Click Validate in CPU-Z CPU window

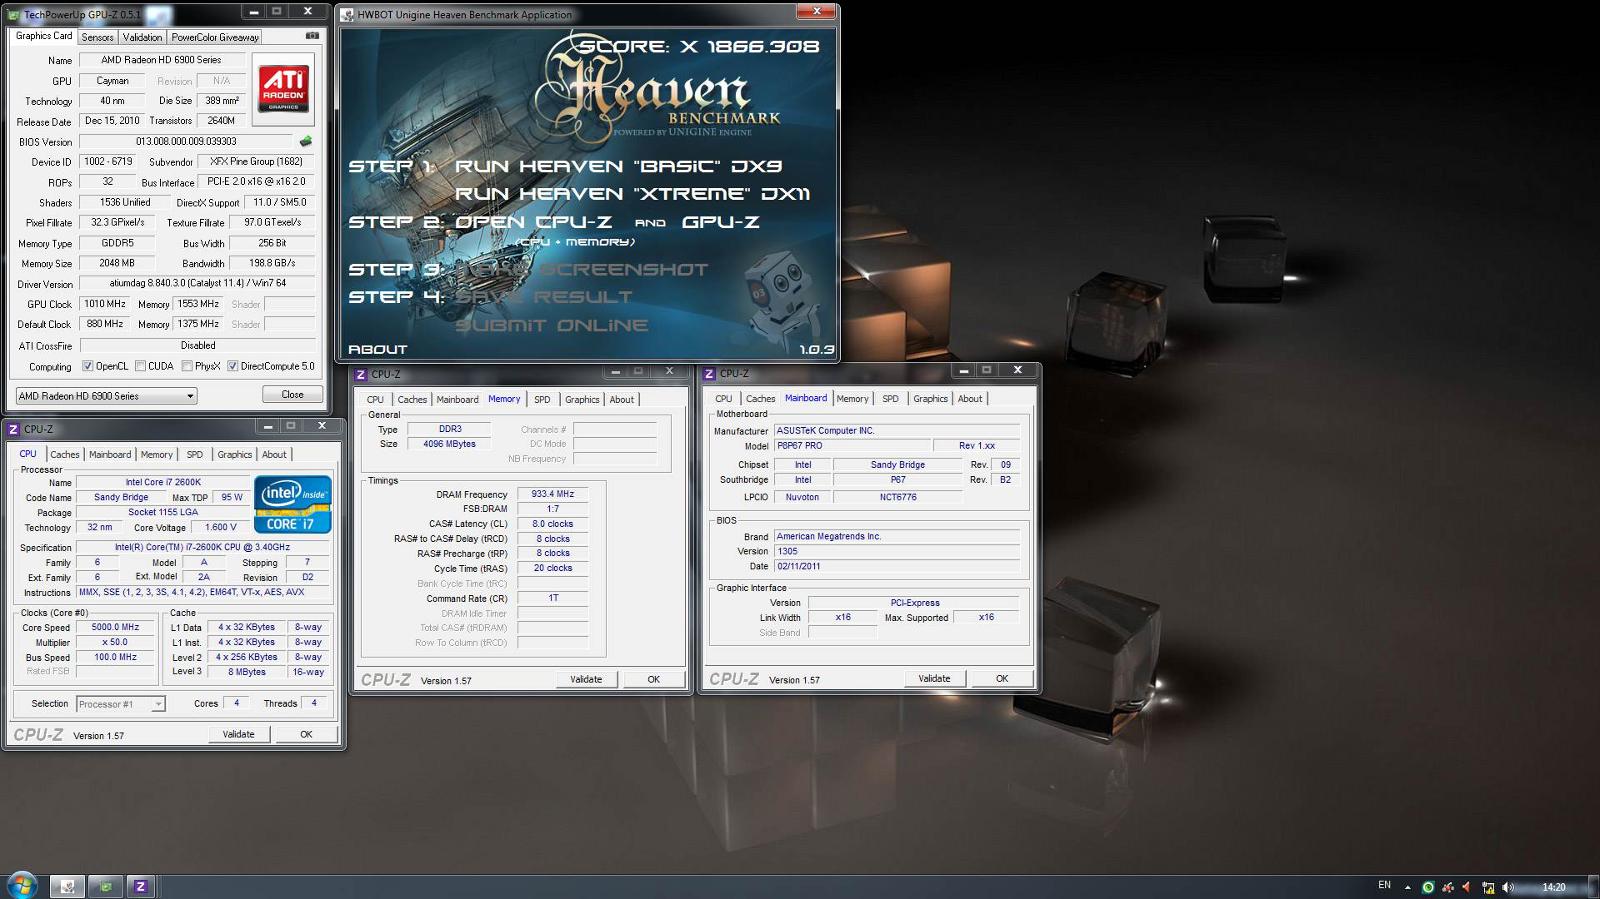(x=238, y=734)
